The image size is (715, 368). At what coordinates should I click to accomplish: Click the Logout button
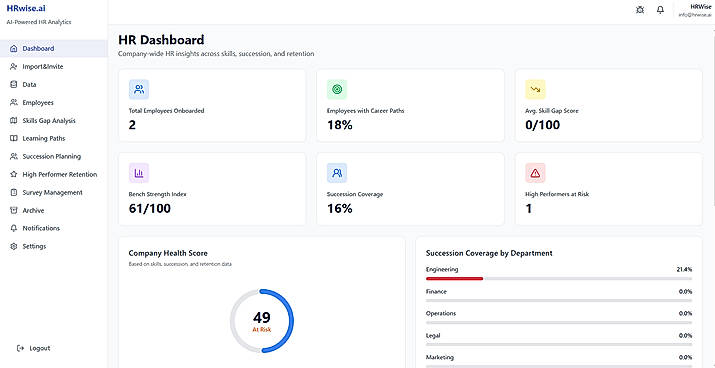pyautogui.click(x=33, y=348)
